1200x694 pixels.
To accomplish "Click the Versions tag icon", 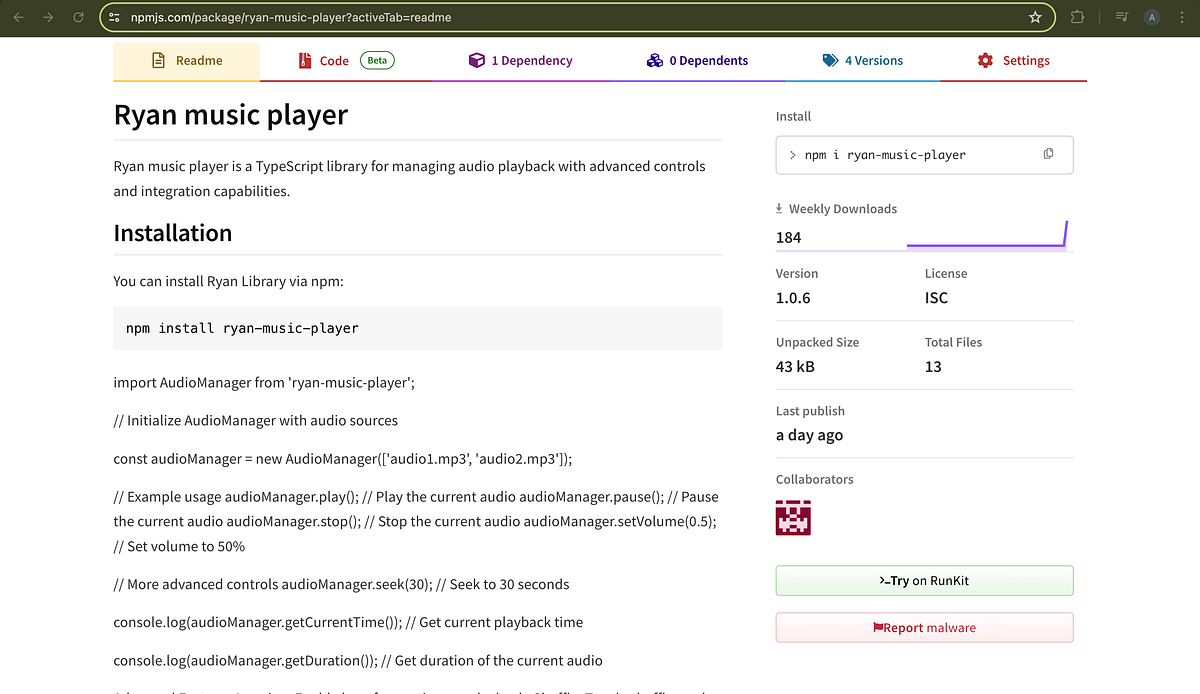I will point(828,60).
